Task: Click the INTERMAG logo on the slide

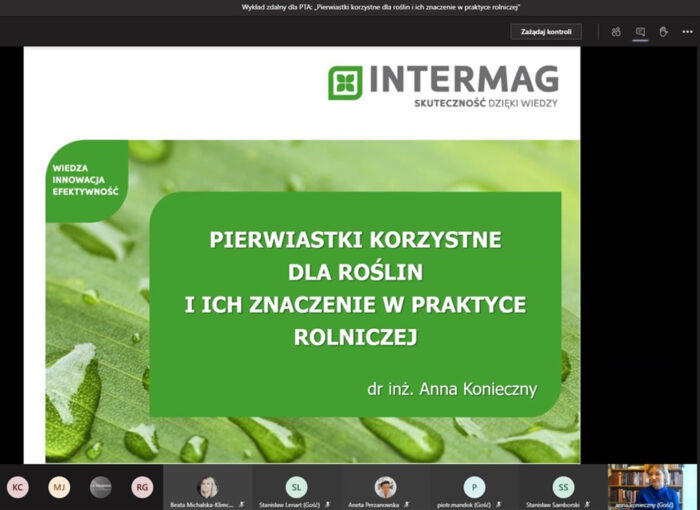Action: [443, 84]
